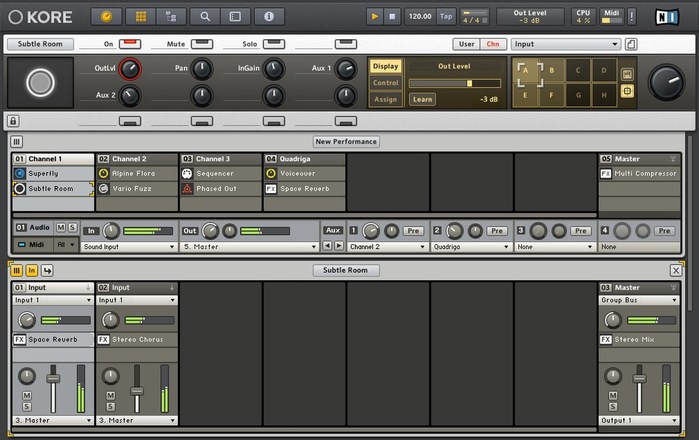Select the Phased Out effect icon
This screenshot has width=699, height=440.
point(187,189)
